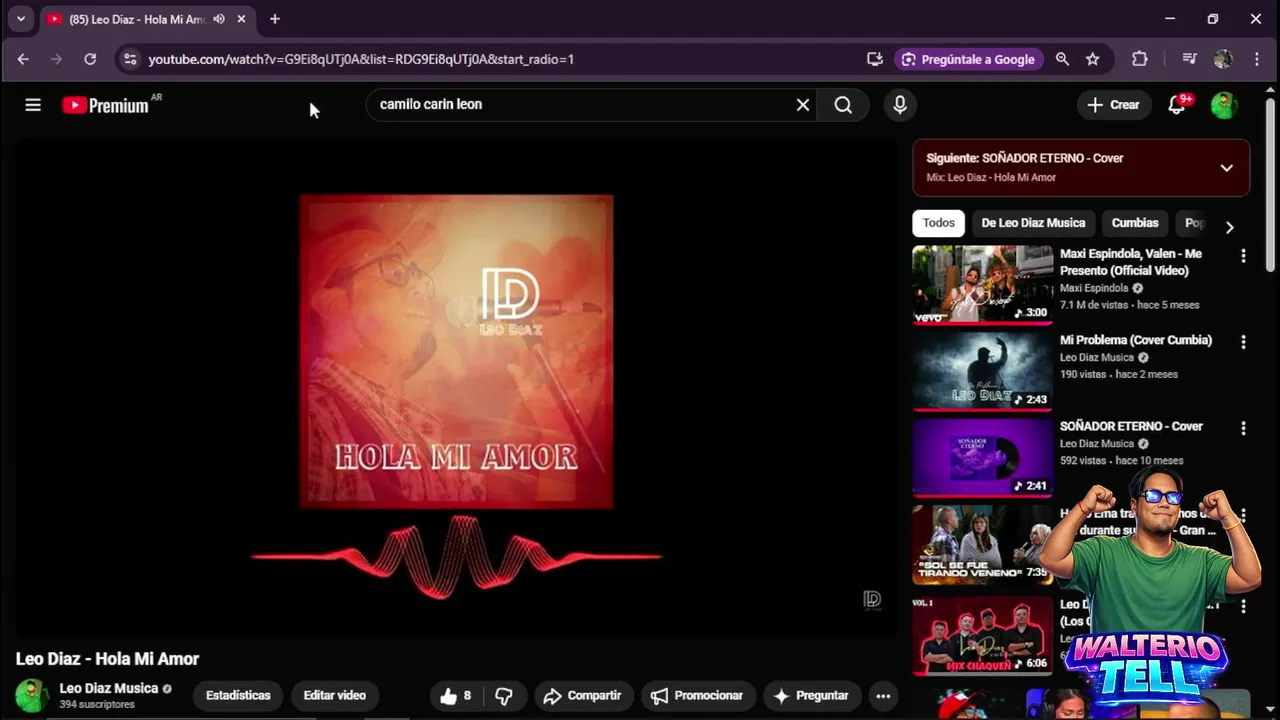This screenshot has height=720, width=1280.
Task: Open Leo Diaz Musica channel avatar
Action: (32, 696)
